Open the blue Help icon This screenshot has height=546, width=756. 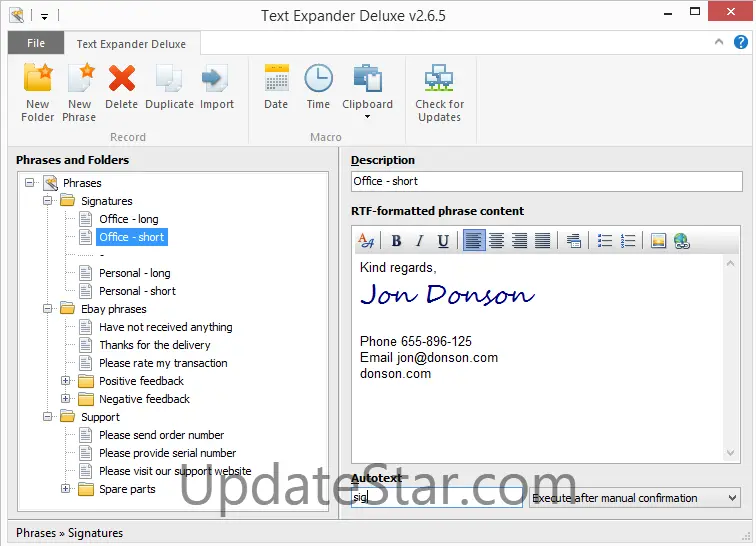[741, 42]
